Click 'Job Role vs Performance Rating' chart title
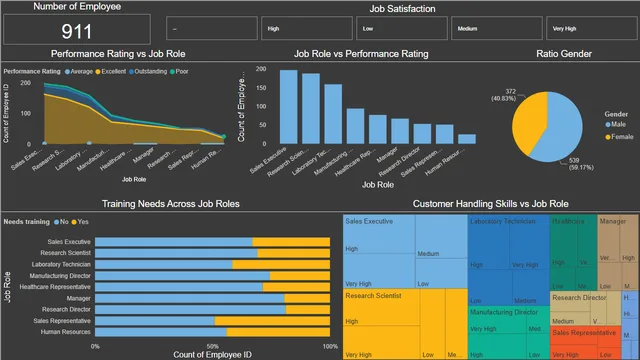This screenshot has width=640, height=360. click(x=361, y=54)
